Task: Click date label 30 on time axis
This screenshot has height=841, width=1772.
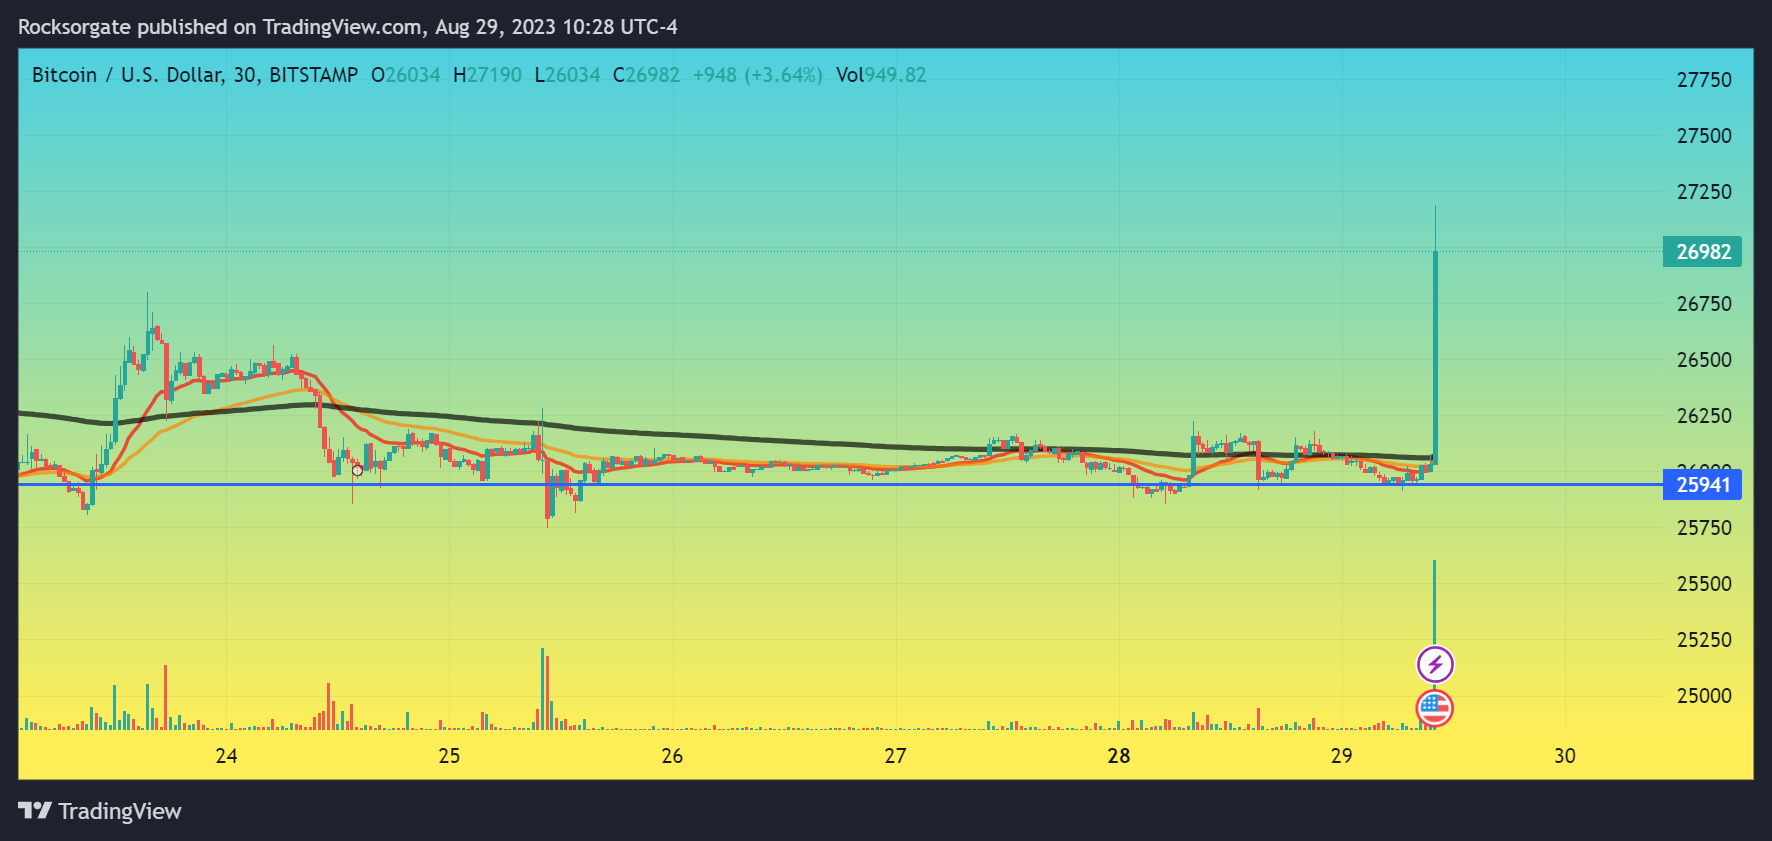Action: (x=1565, y=756)
